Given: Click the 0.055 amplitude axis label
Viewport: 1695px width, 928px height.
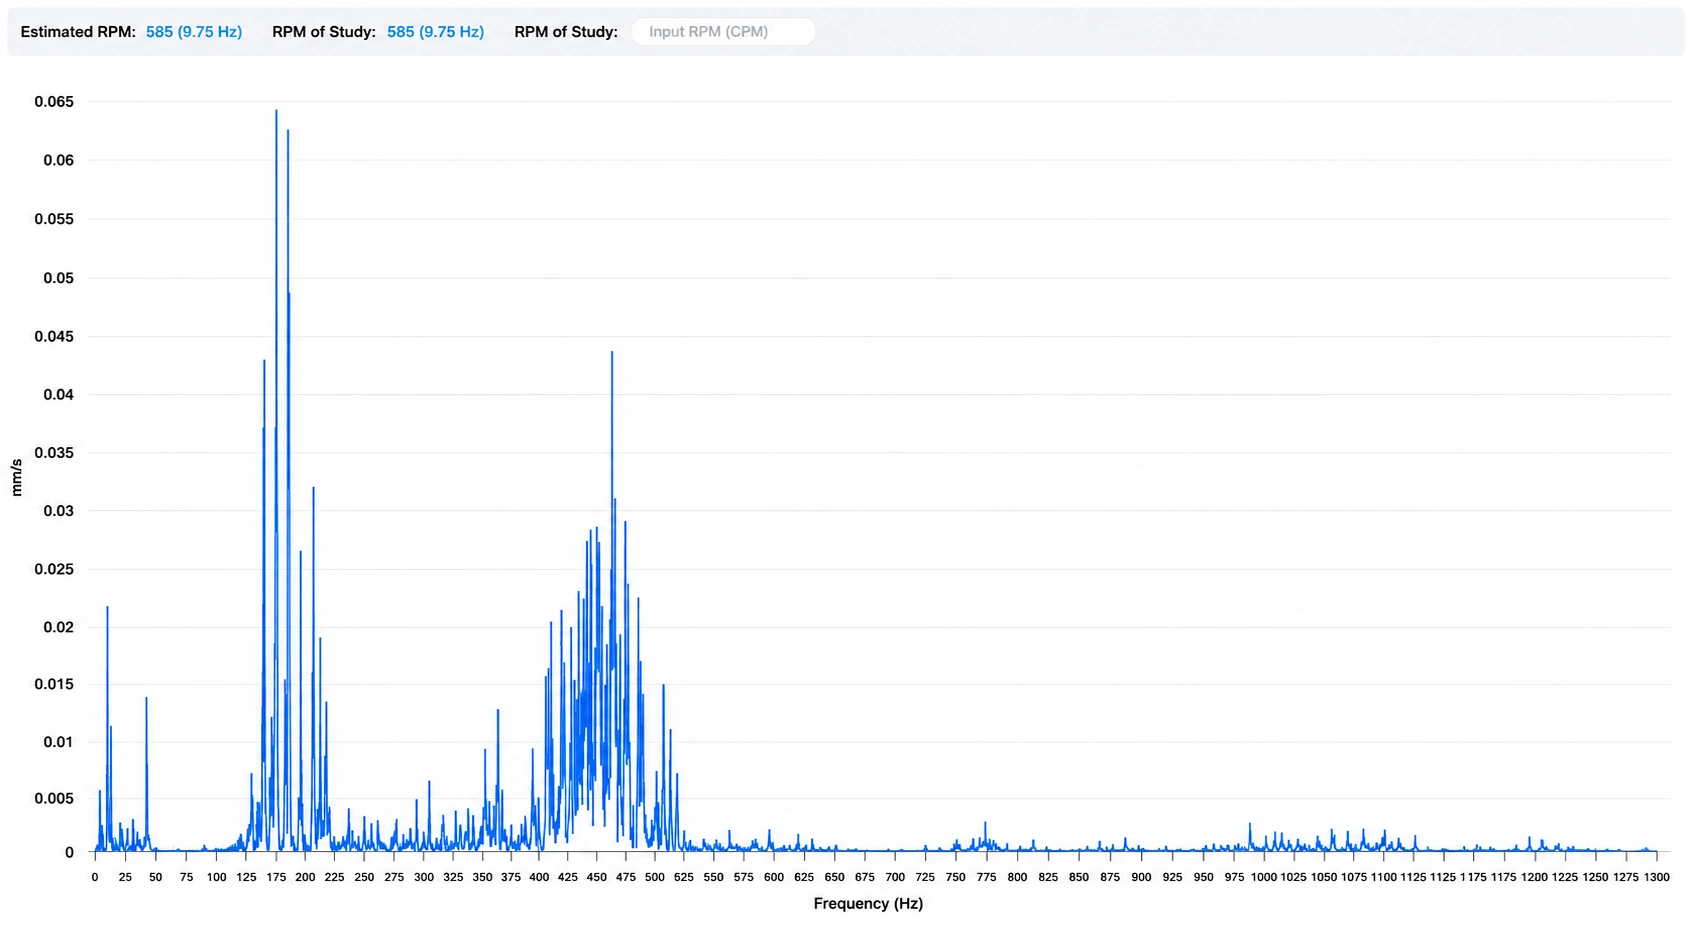Looking at the screenshot, I should [x=54, y=219].
